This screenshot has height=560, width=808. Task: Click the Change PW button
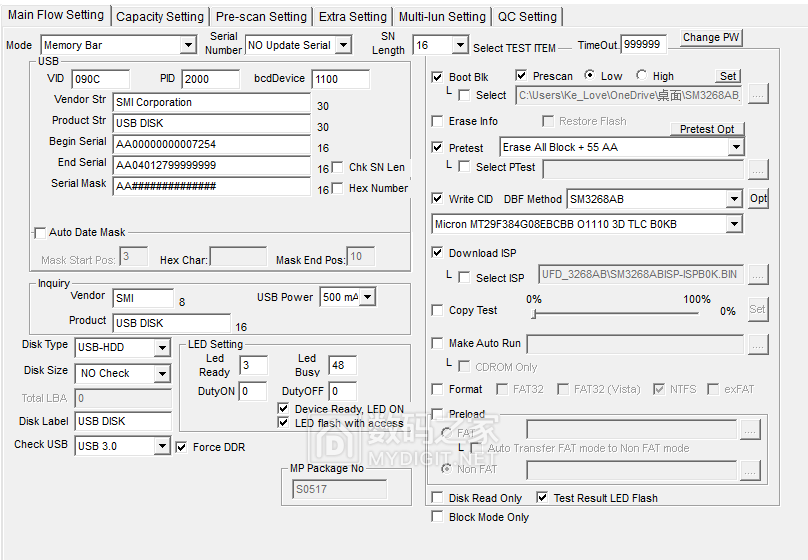711,38
